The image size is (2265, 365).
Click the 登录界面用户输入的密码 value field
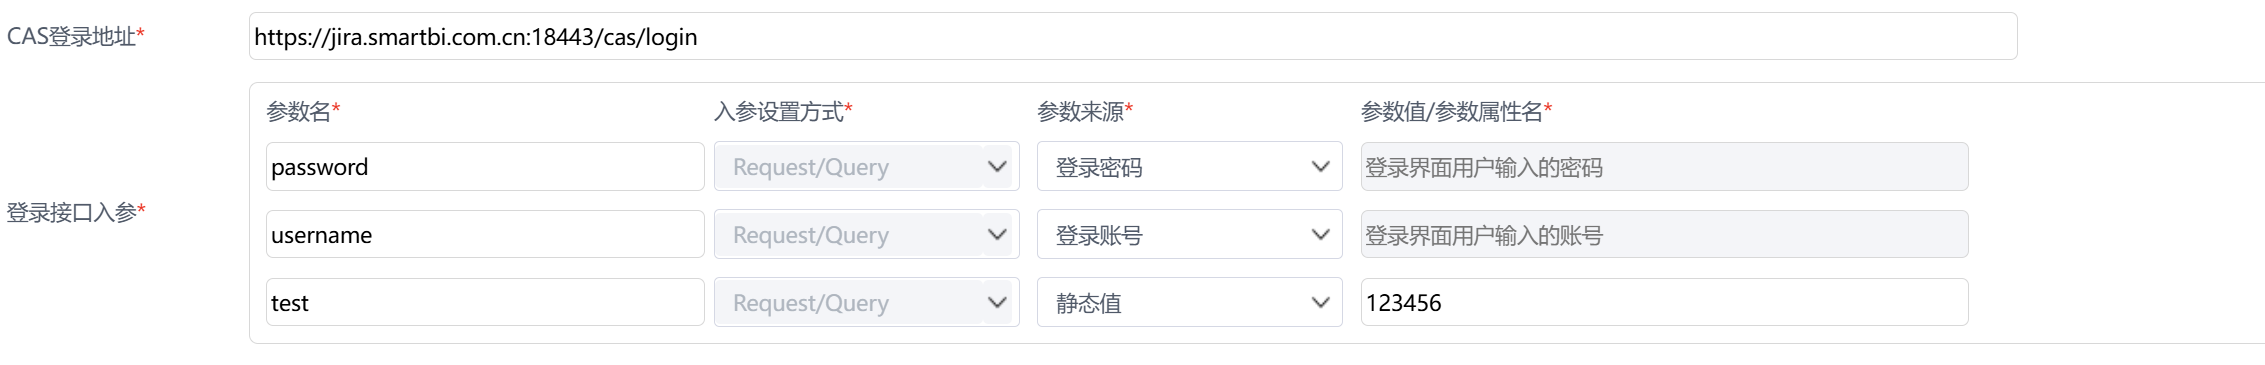tap(1664, 166)
